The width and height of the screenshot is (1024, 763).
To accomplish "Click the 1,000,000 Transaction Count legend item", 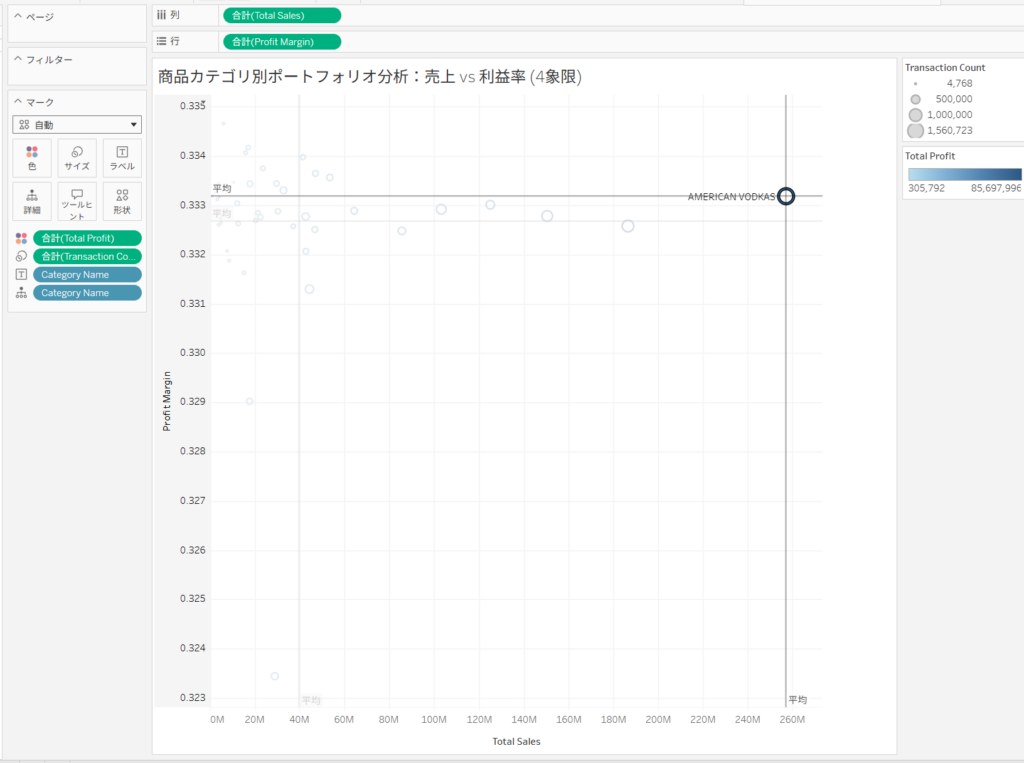I will click(915, 115).
